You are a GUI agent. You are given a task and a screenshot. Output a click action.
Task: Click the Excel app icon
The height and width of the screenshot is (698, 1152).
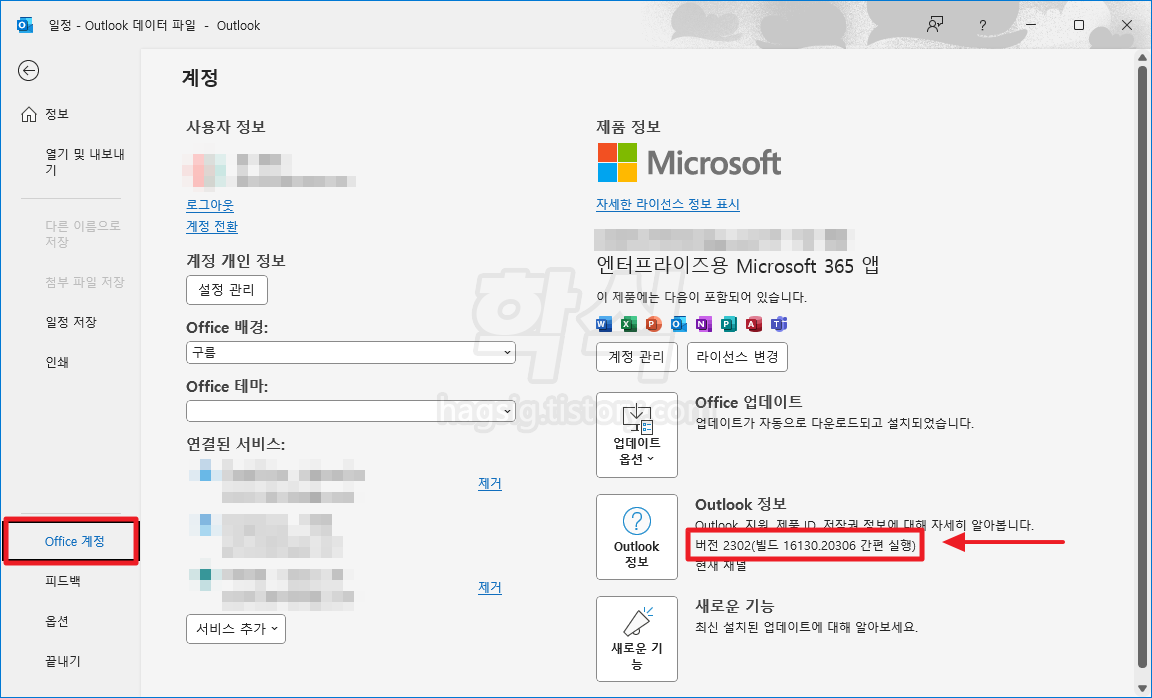(629, 324)
